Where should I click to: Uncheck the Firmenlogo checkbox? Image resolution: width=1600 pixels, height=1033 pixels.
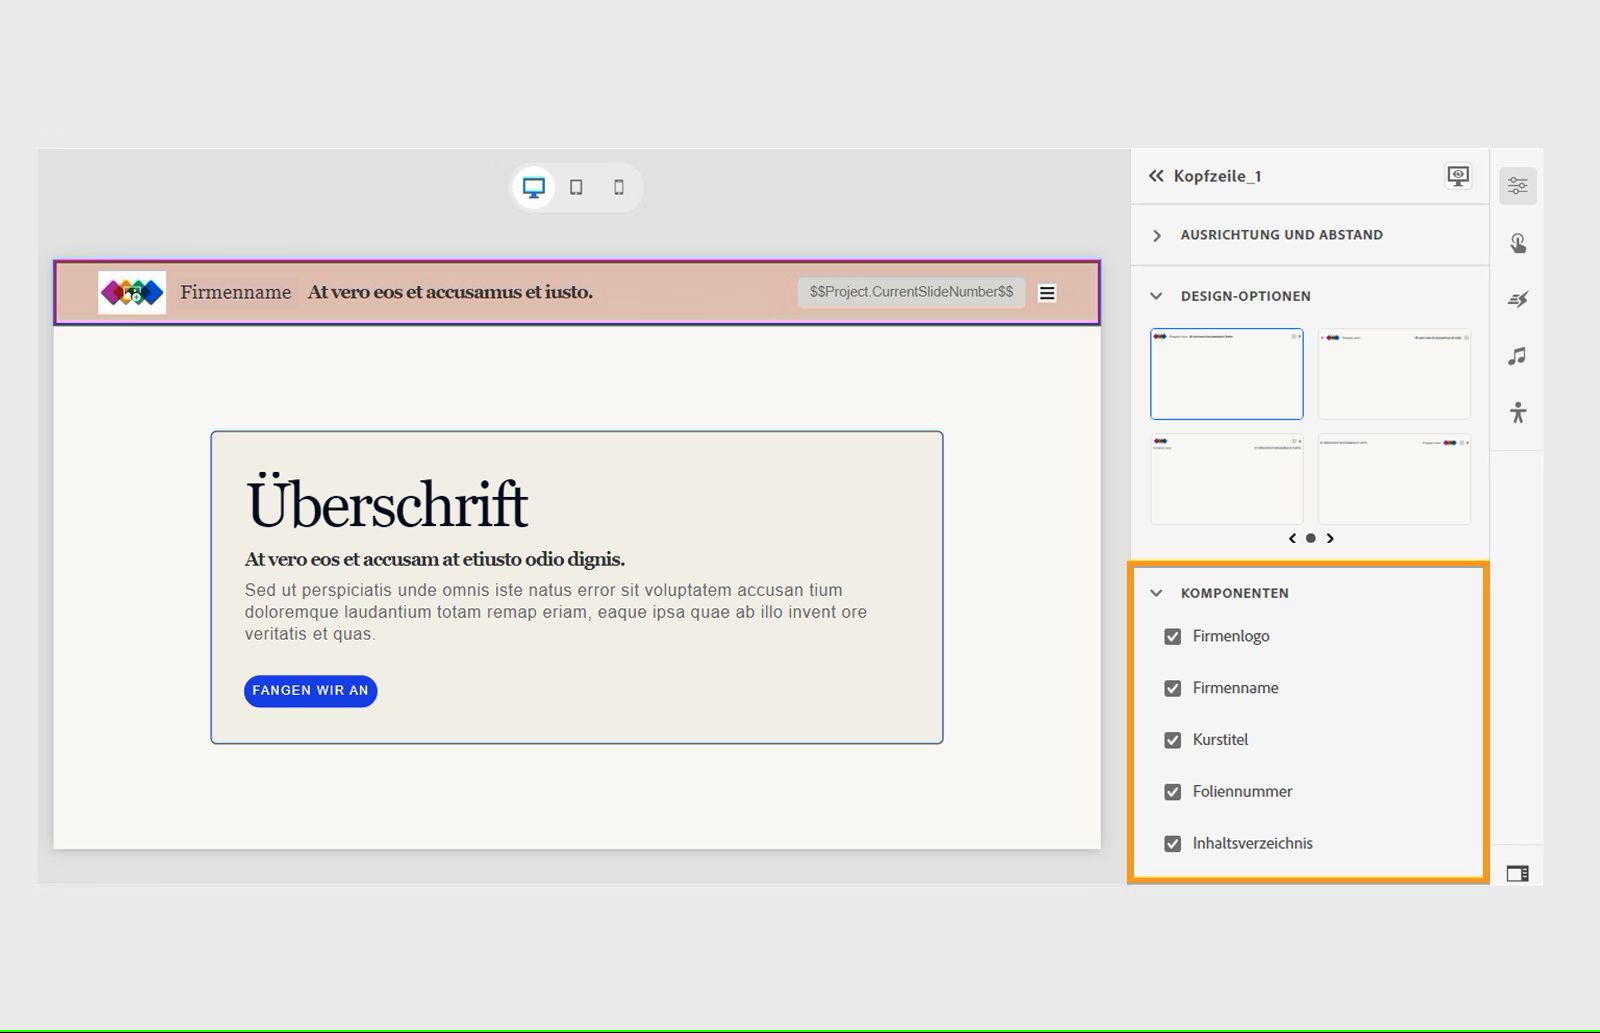pos(1173,636)
